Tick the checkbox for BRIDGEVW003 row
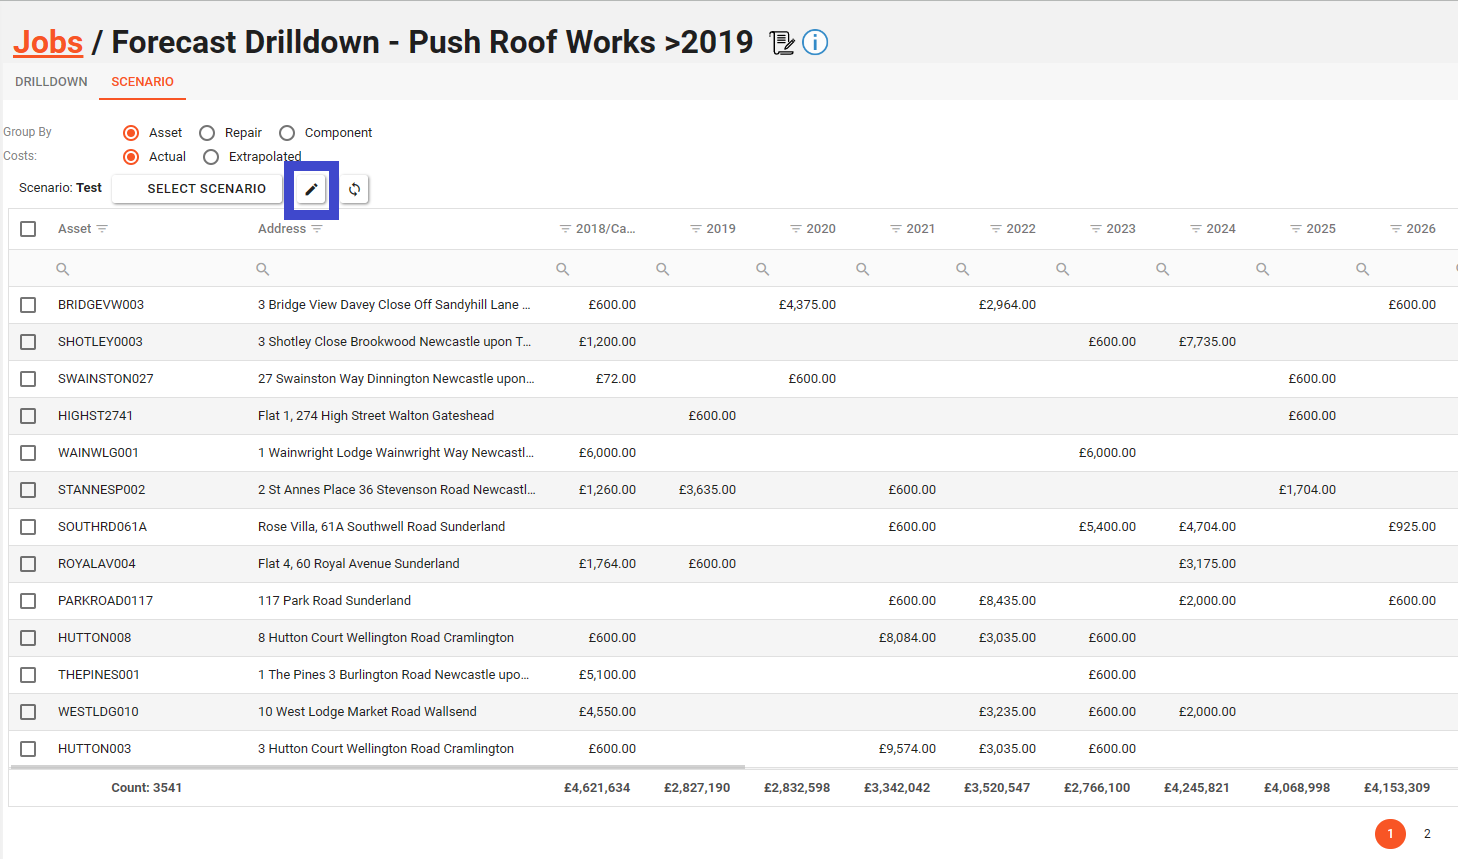The width and height of the screenshot is (1458, 859). [28, 305]
